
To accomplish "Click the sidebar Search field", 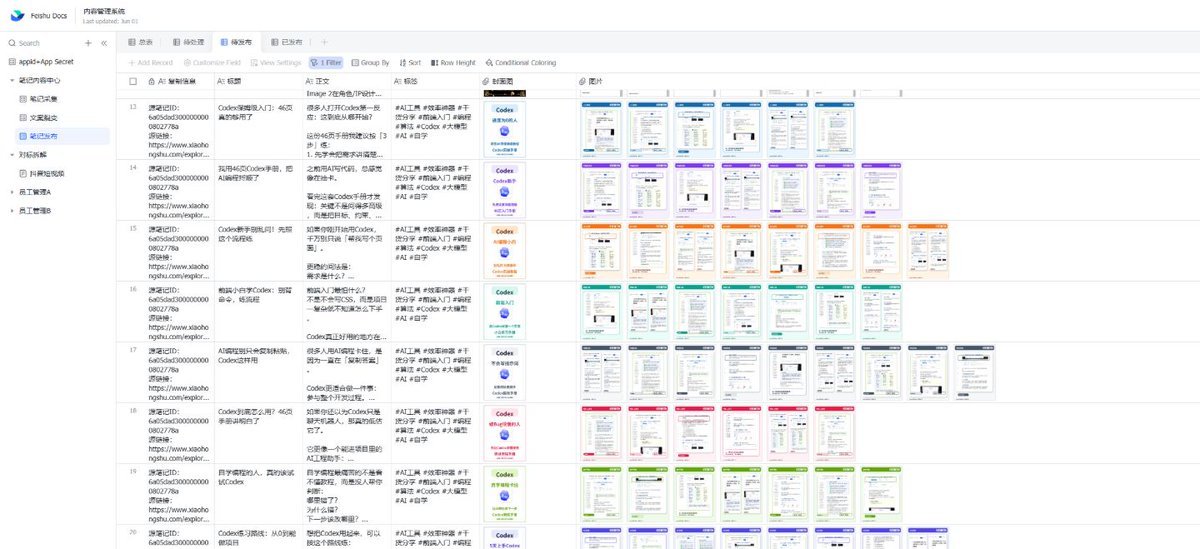I will tap(45, 43).
